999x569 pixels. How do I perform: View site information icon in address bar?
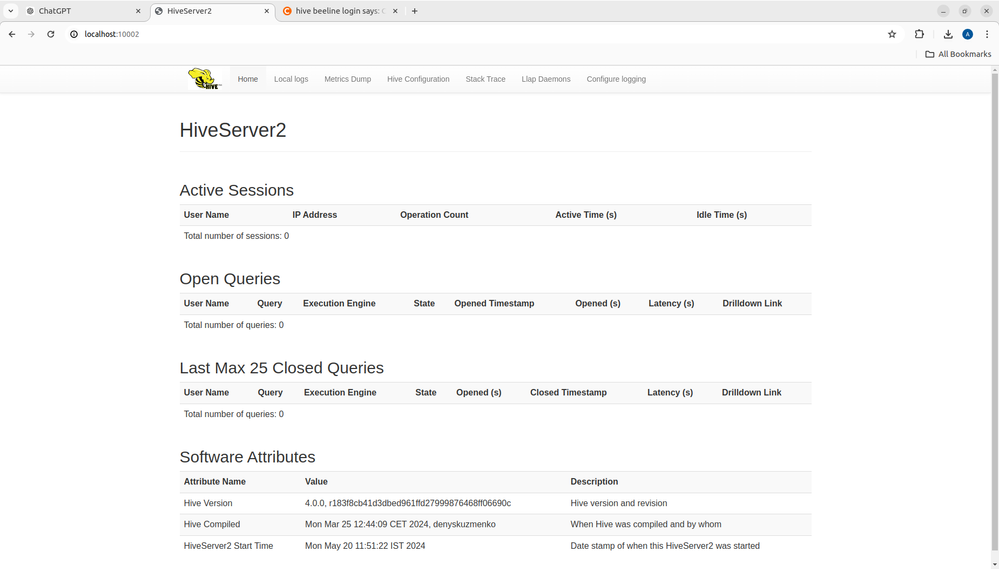(74, 34)
